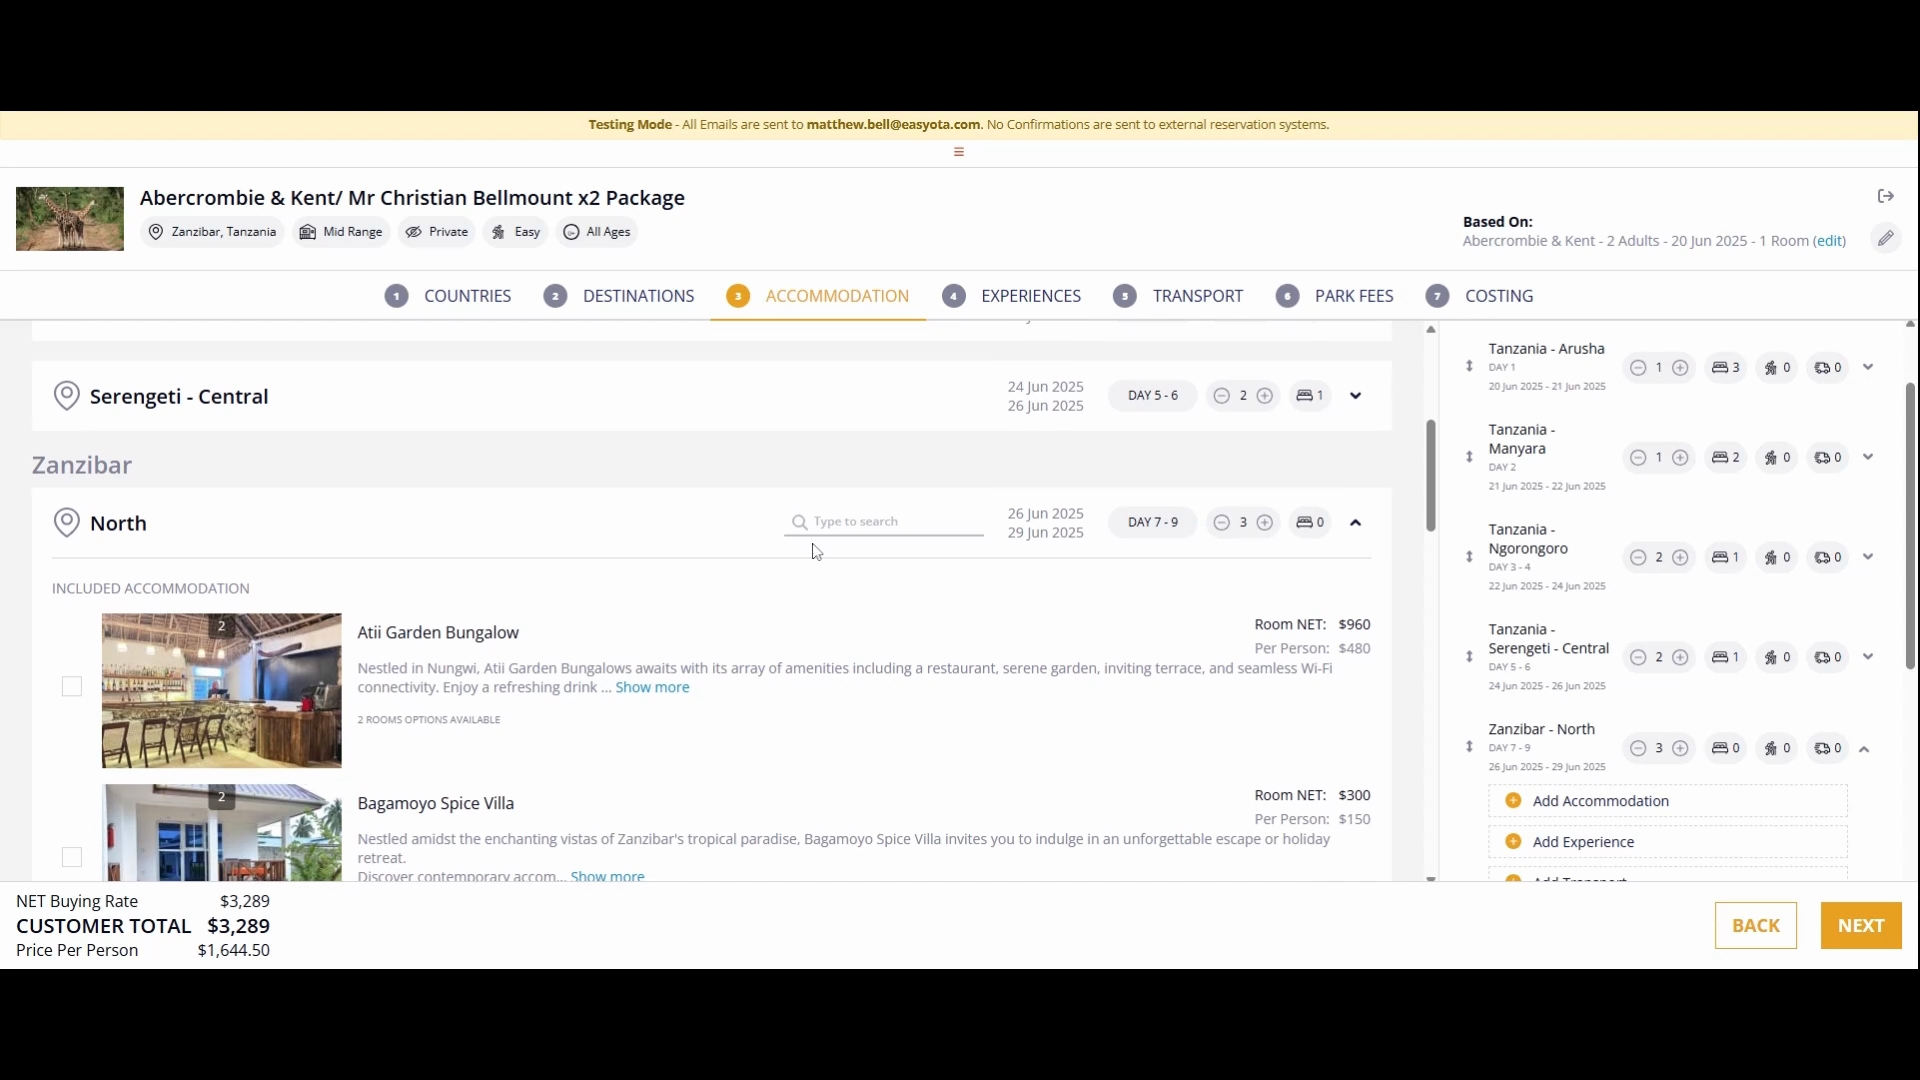Expand the Serengeti - Central section

tap(1356, 396)
